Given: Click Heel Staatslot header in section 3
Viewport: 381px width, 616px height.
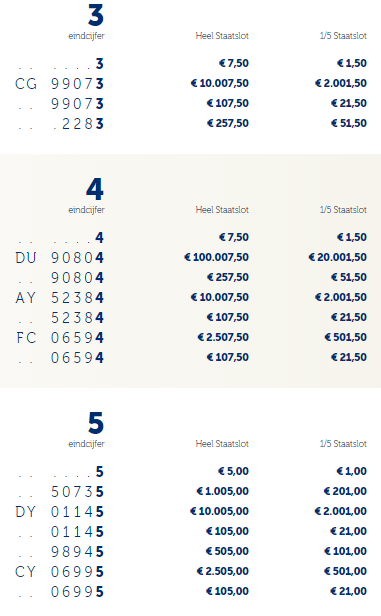Looking at the screenshot, I should click(222, 36).
